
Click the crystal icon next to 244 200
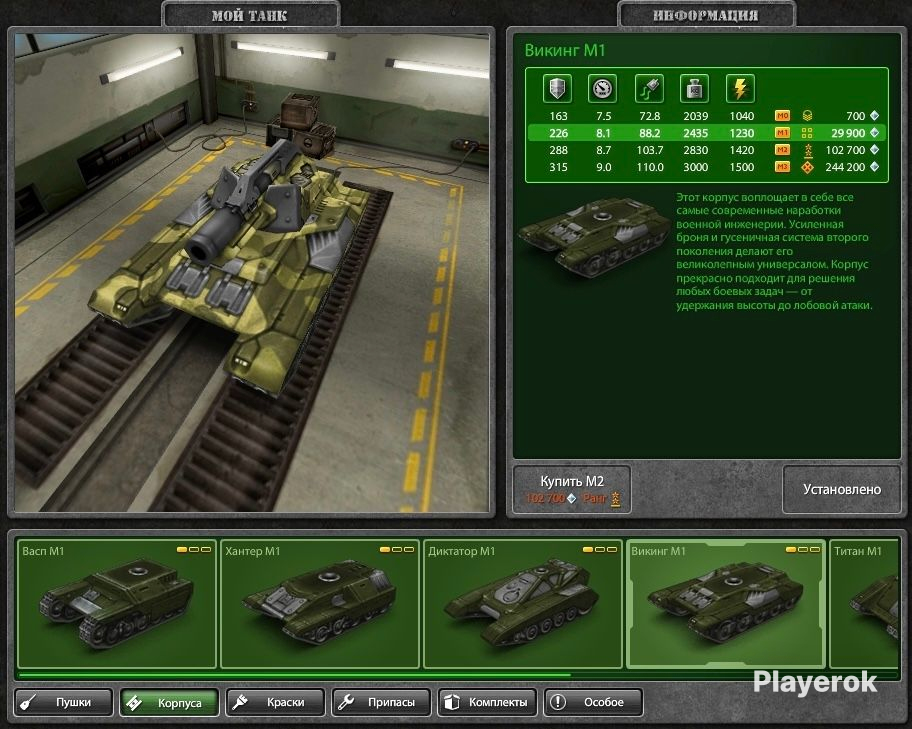(874, 167)
